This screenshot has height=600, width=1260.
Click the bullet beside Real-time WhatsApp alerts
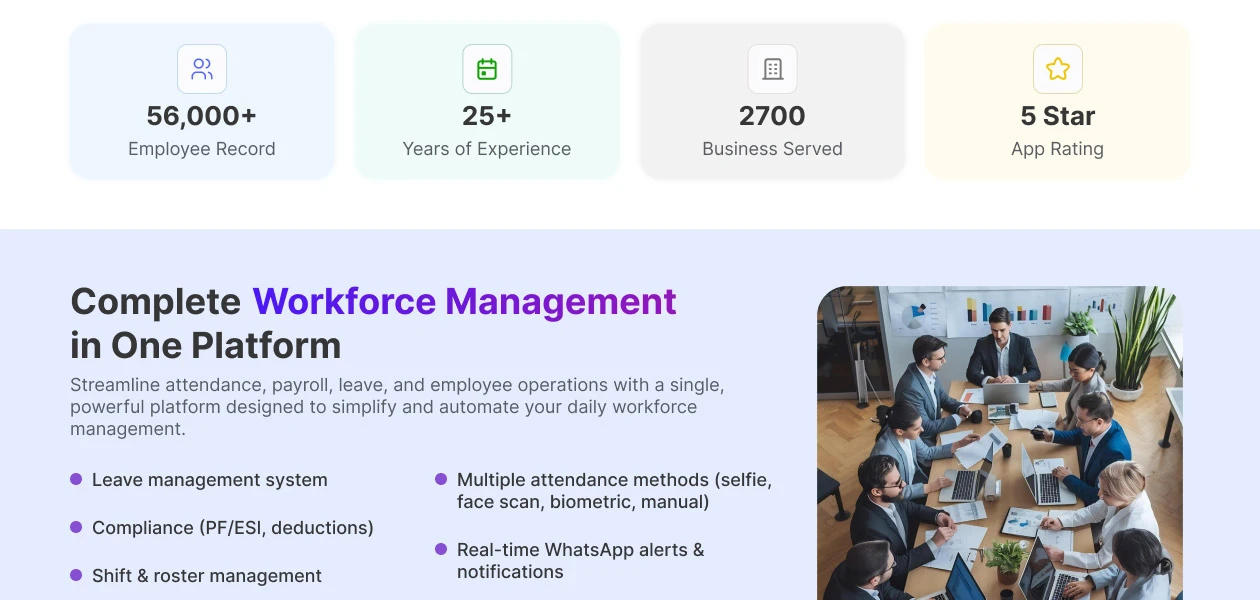441,549
